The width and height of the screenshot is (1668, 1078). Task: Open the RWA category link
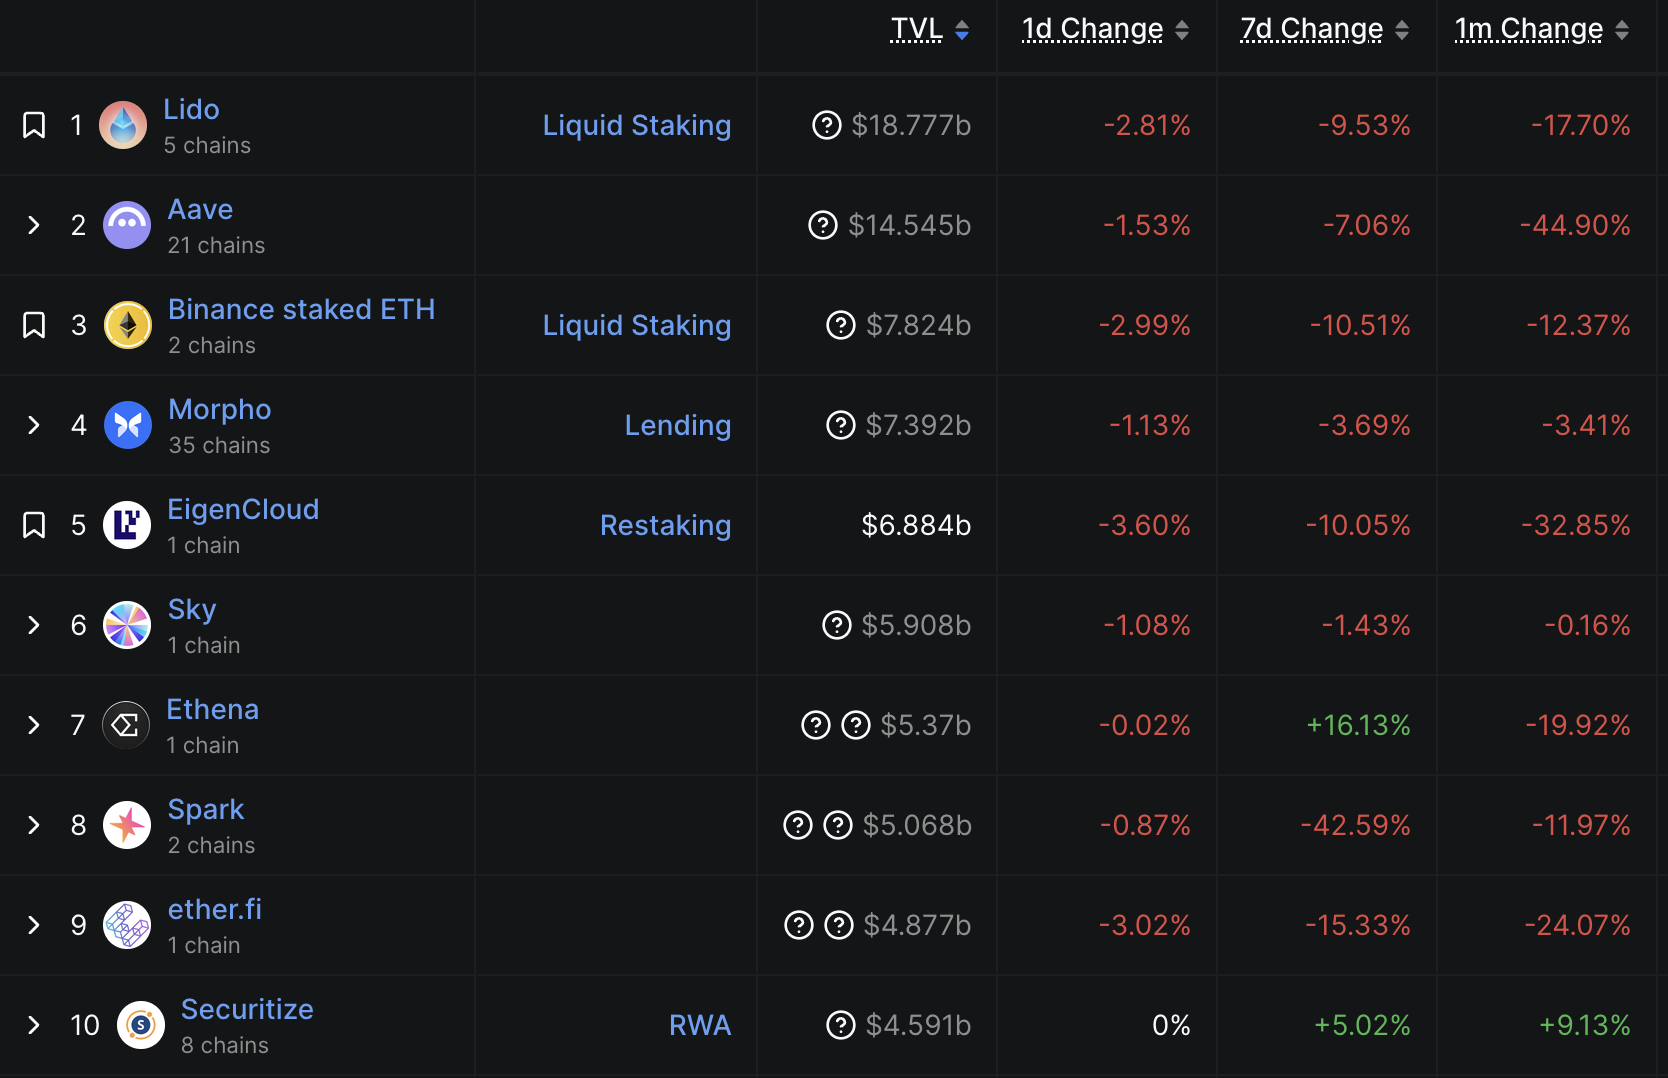700,1025
